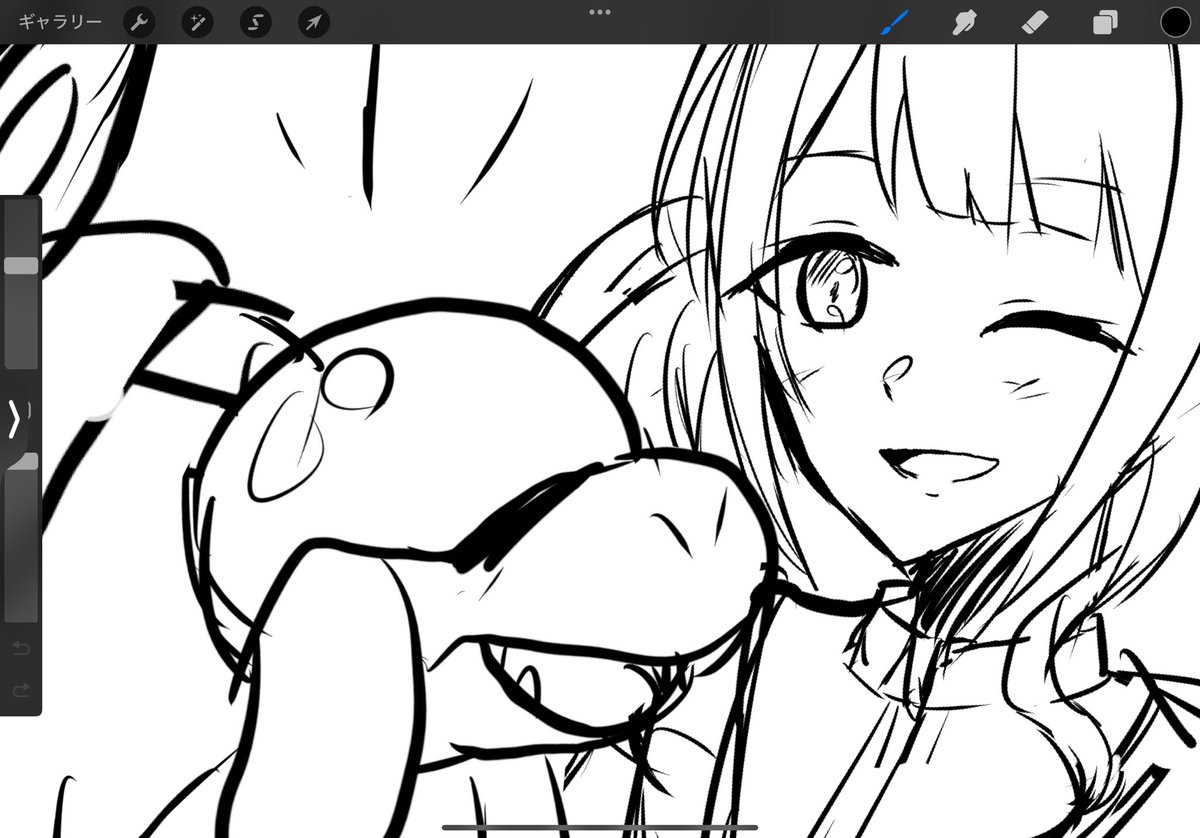Tap the three-dot multitasking menu
The image size is (1200, 838).
click(600, 12)
